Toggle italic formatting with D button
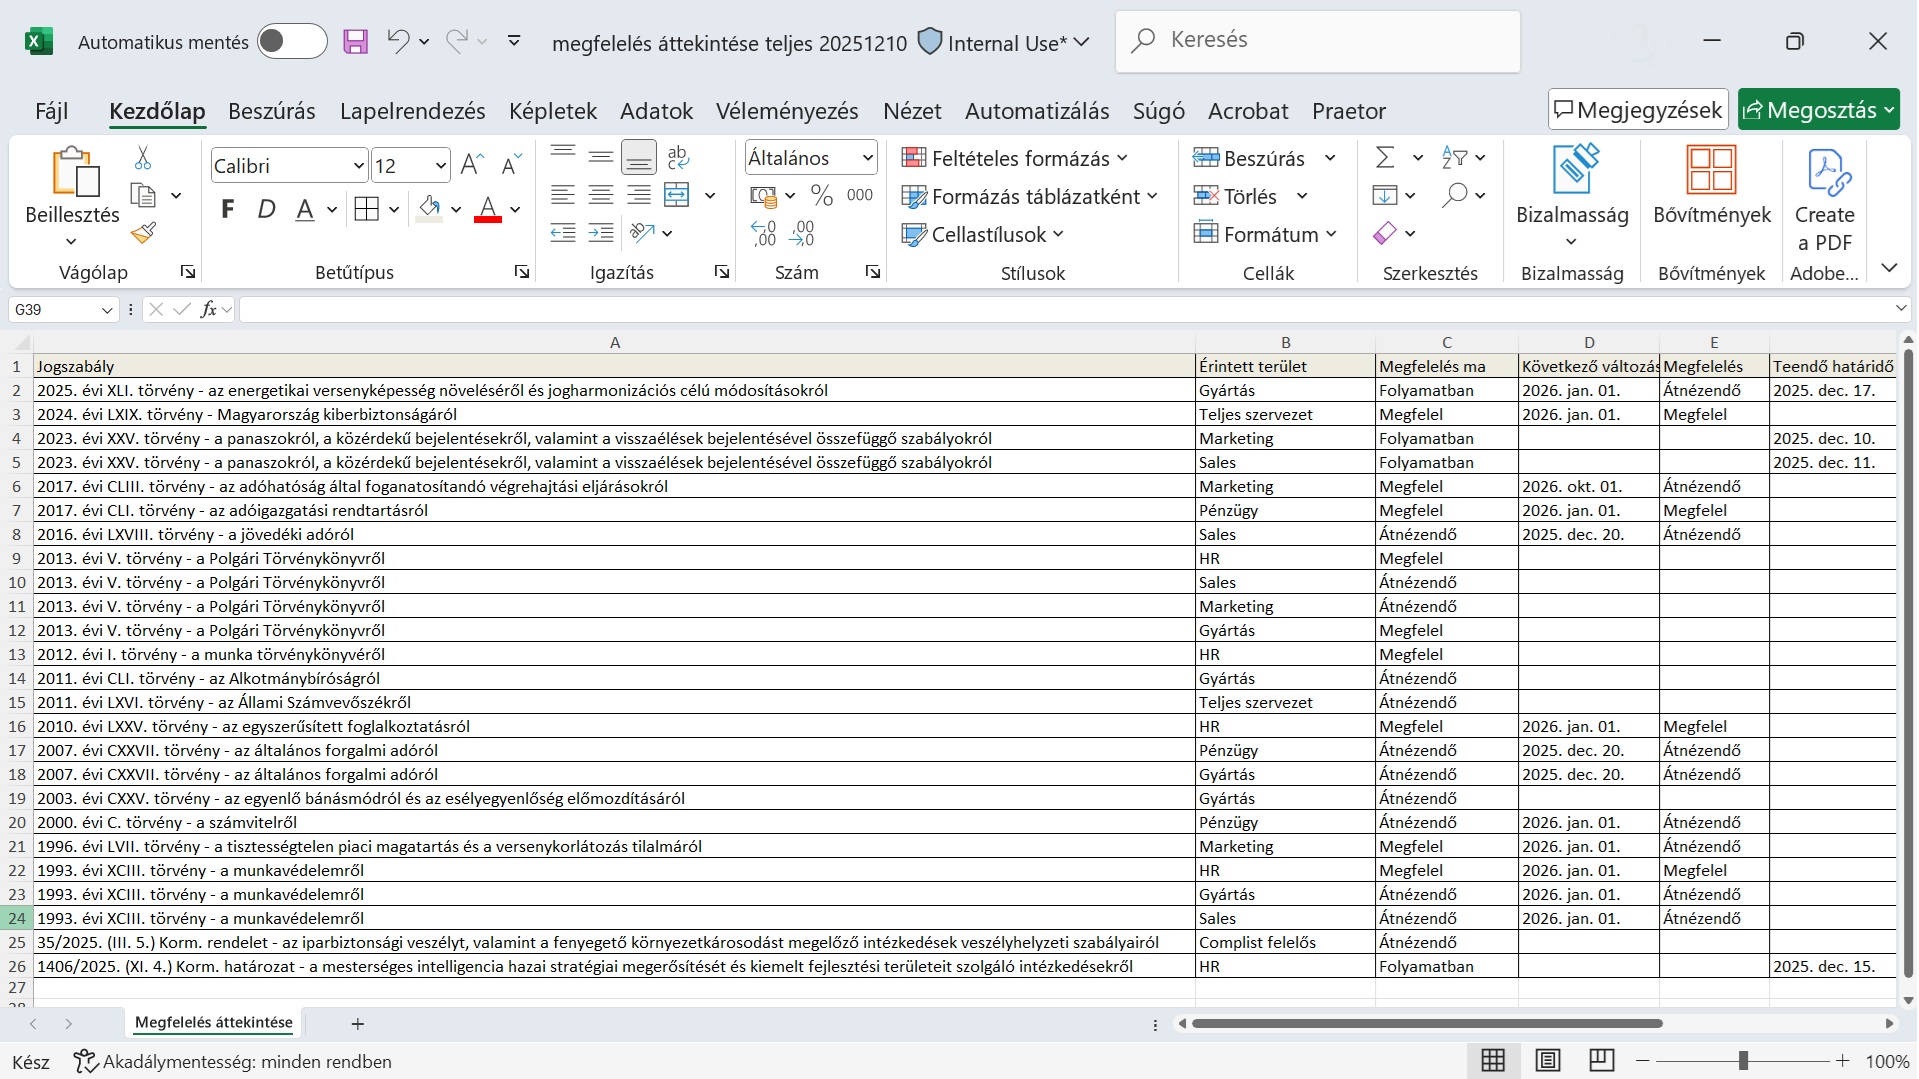1919x1079 pixels. pos(266,209)
